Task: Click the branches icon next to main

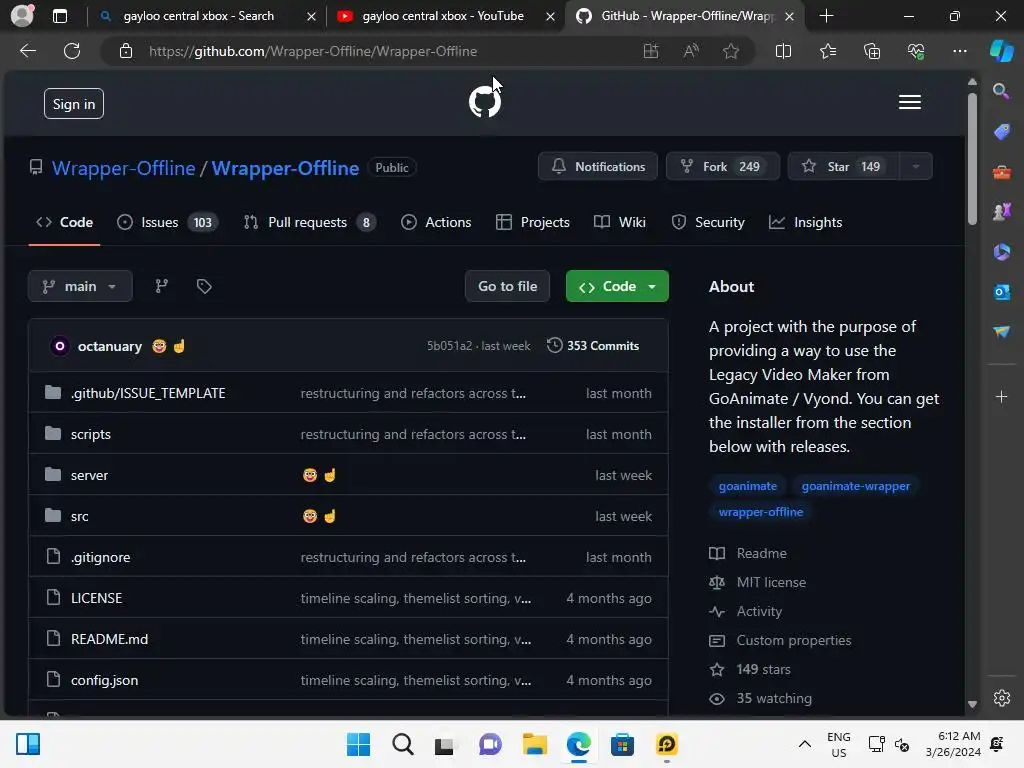Action: click(x=161, y=286)
